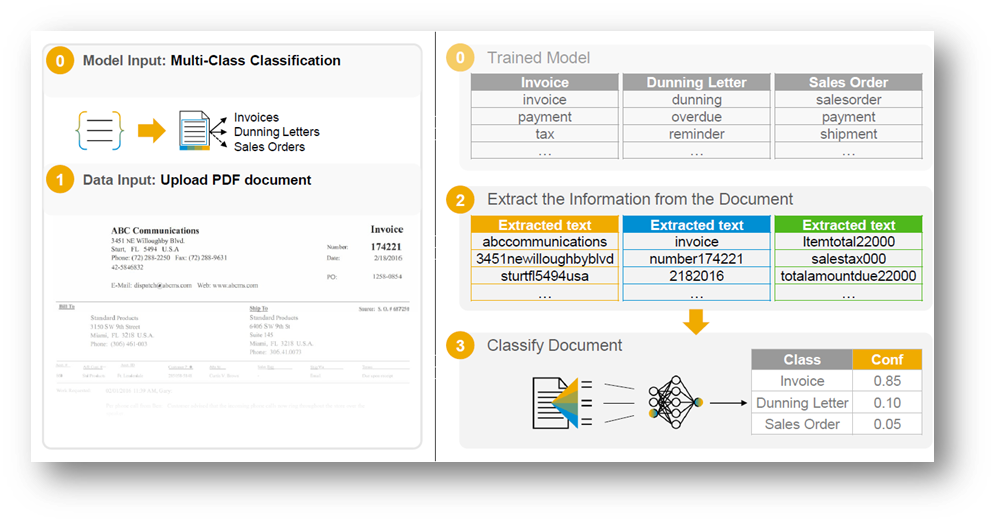Click the orange down arrow below extracted tables
The width and height of the screenshot is (996, 524).
click(697, 320)
